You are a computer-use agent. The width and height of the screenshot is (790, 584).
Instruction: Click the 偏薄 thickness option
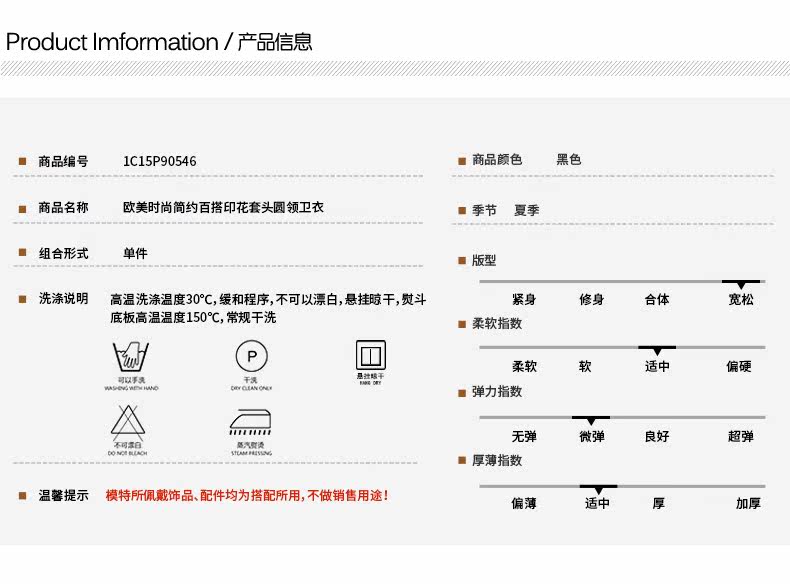point(524,503)
